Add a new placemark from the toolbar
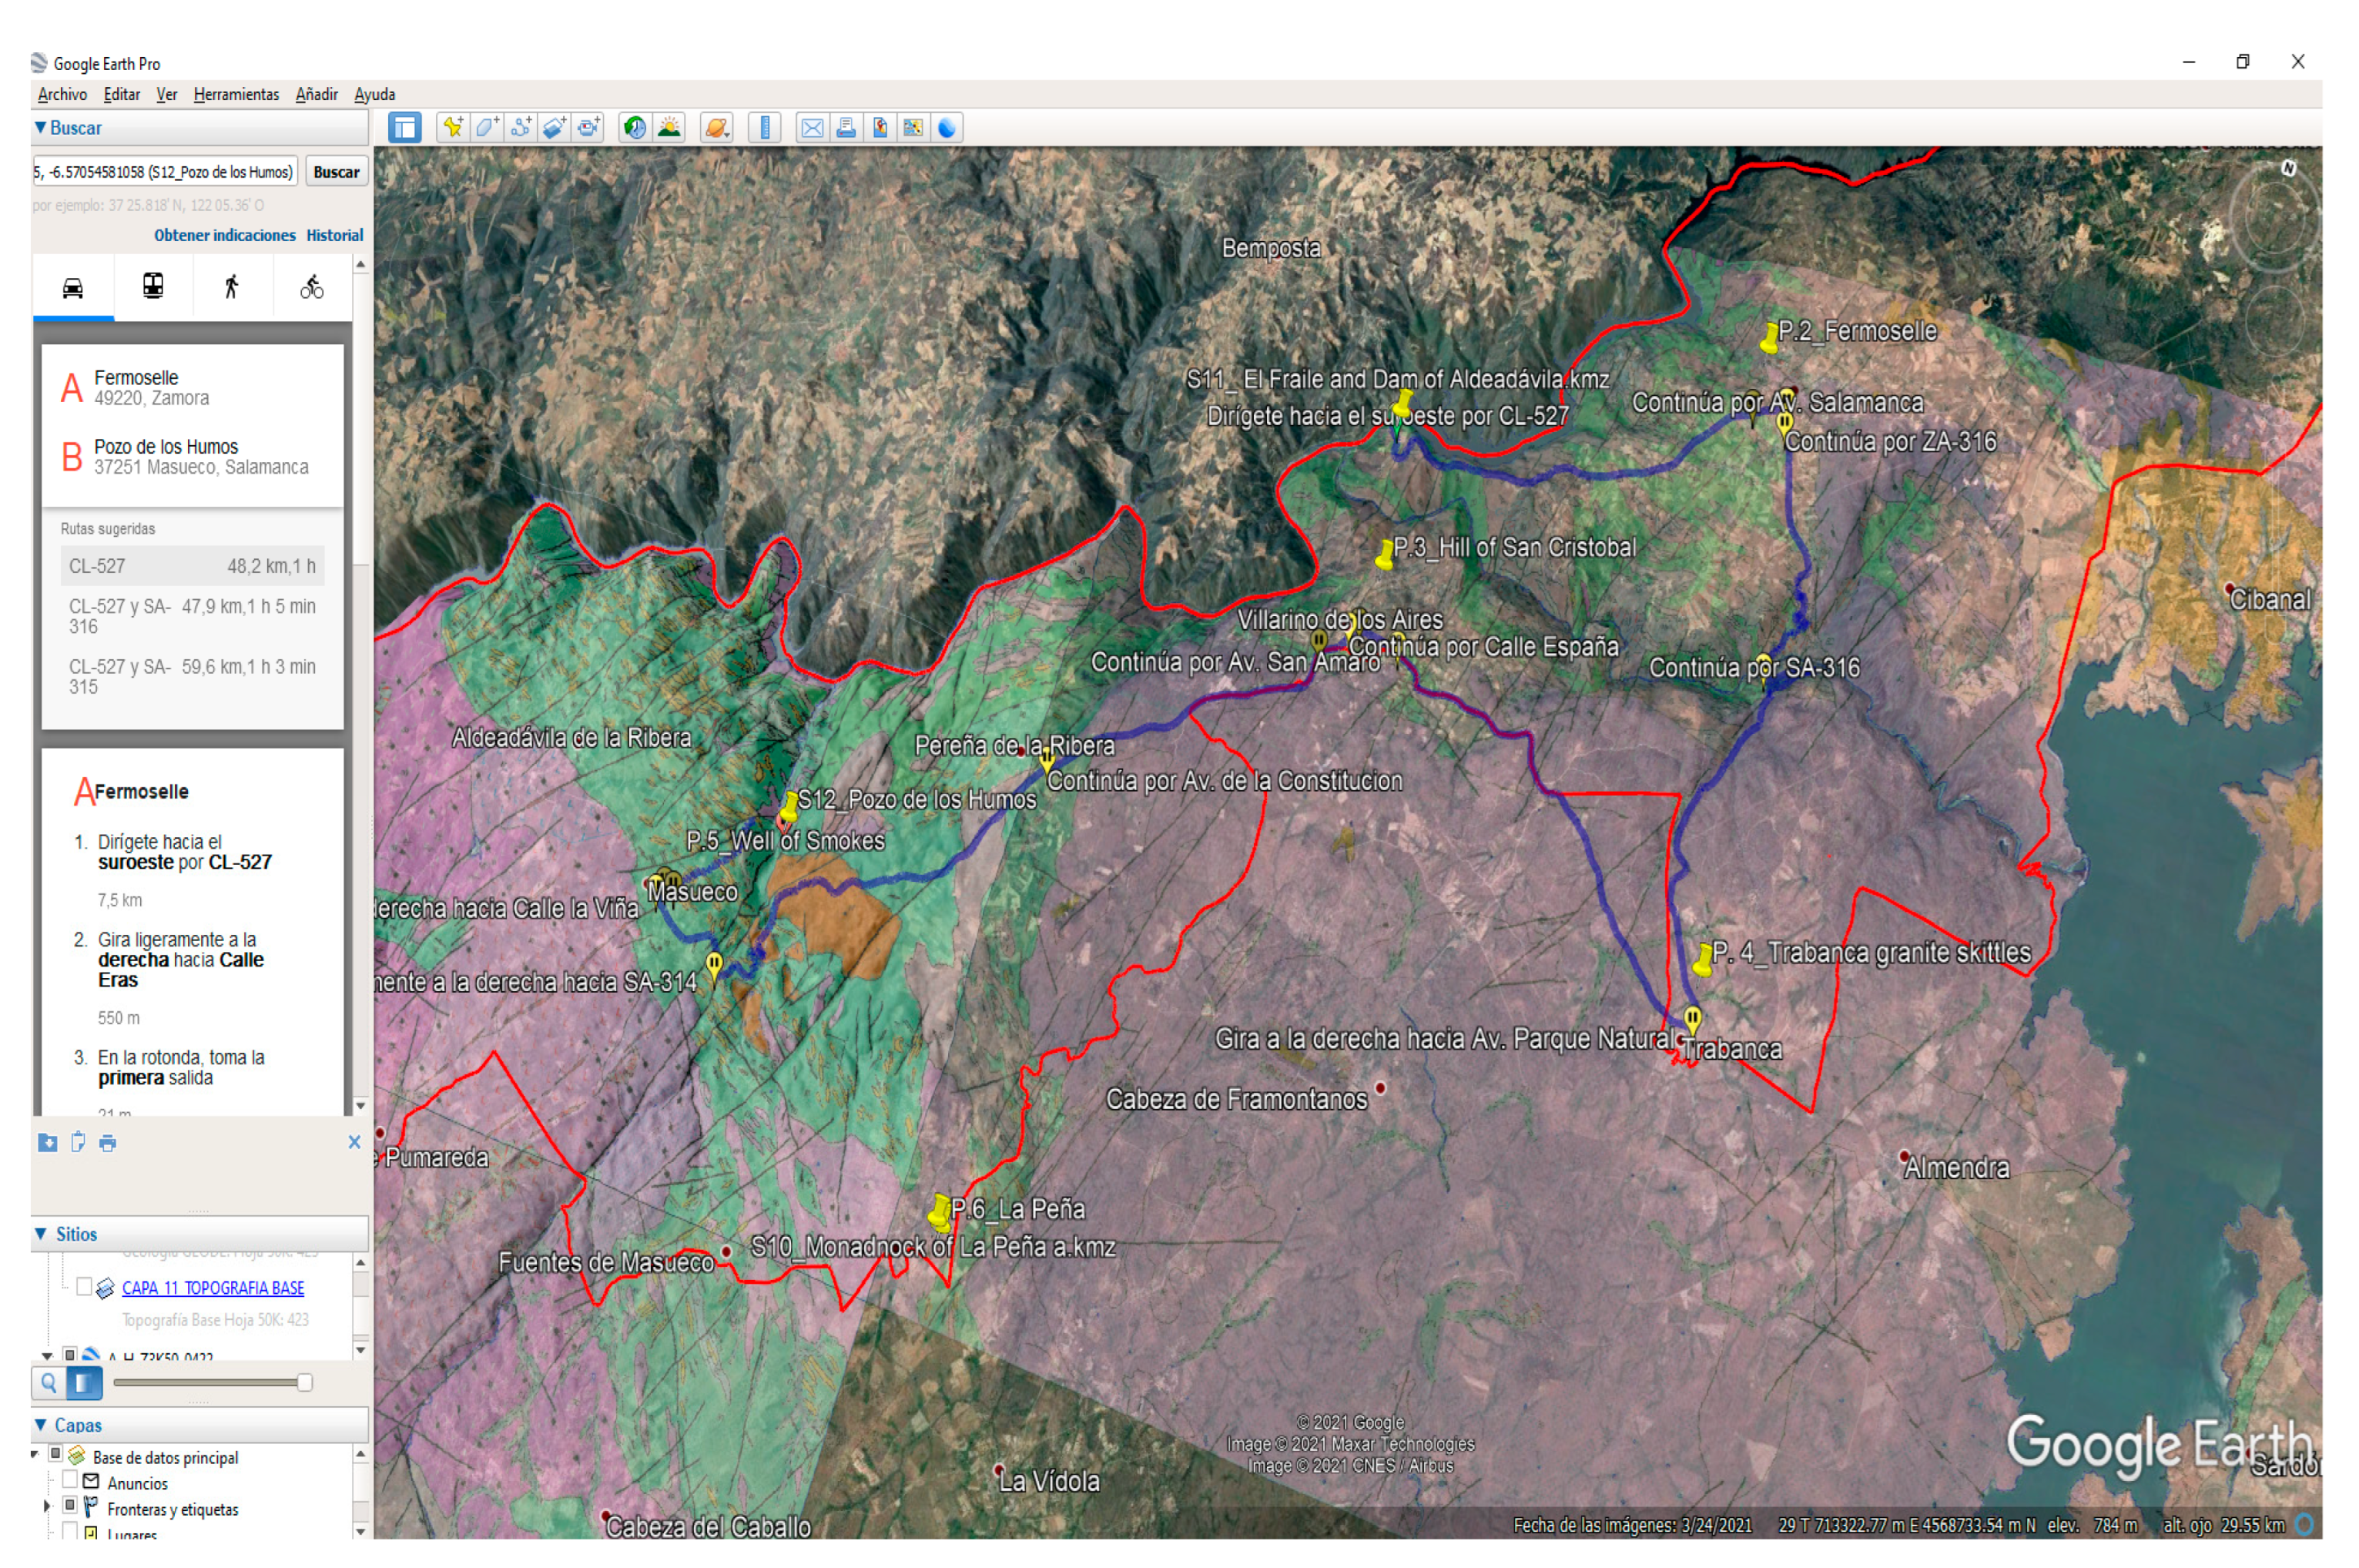 453,128
